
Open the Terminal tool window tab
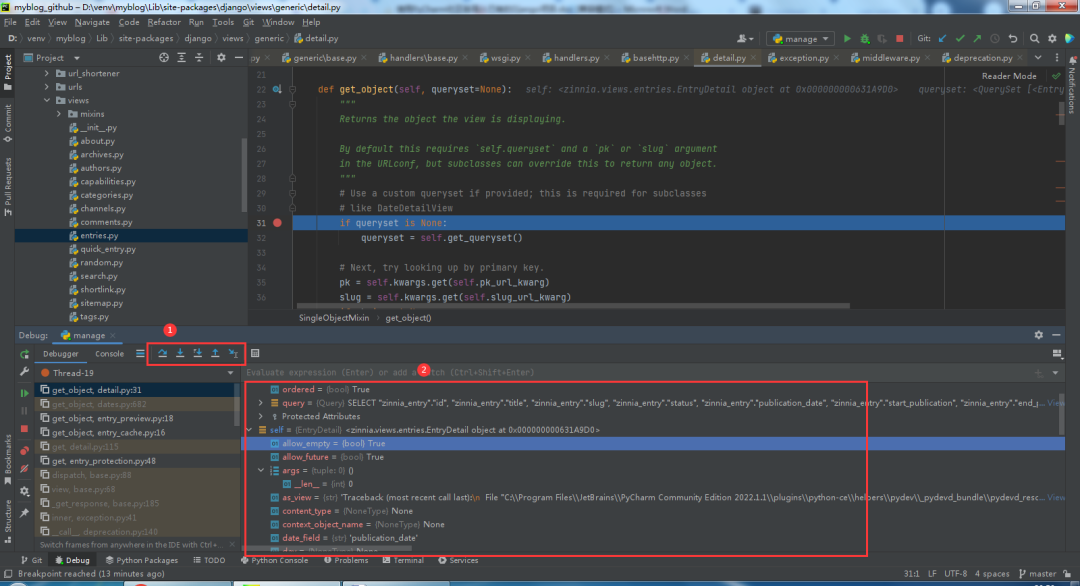(403, 561)
